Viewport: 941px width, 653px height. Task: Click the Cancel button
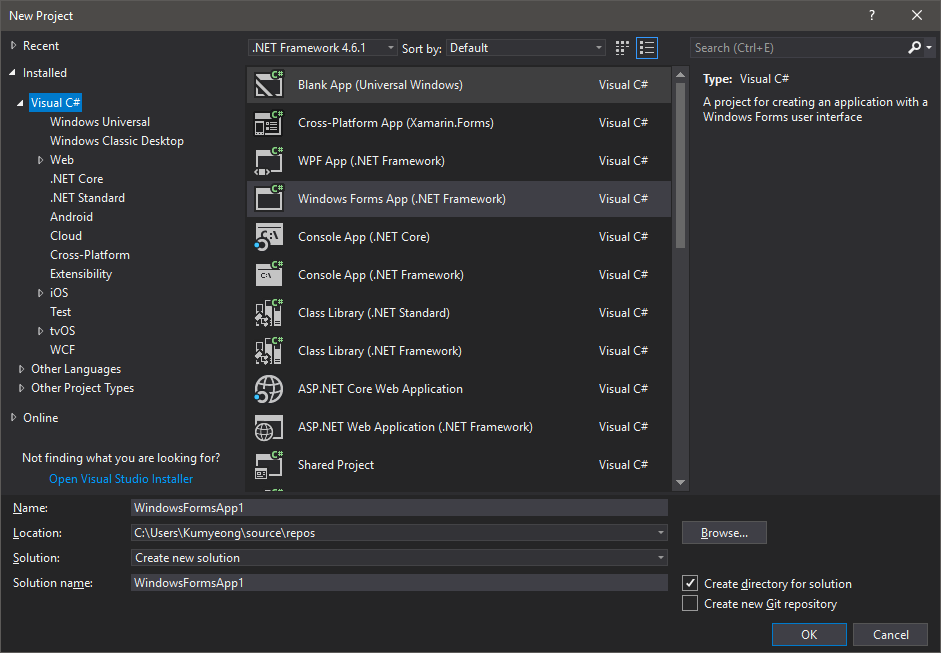click(x=891, y=634)
